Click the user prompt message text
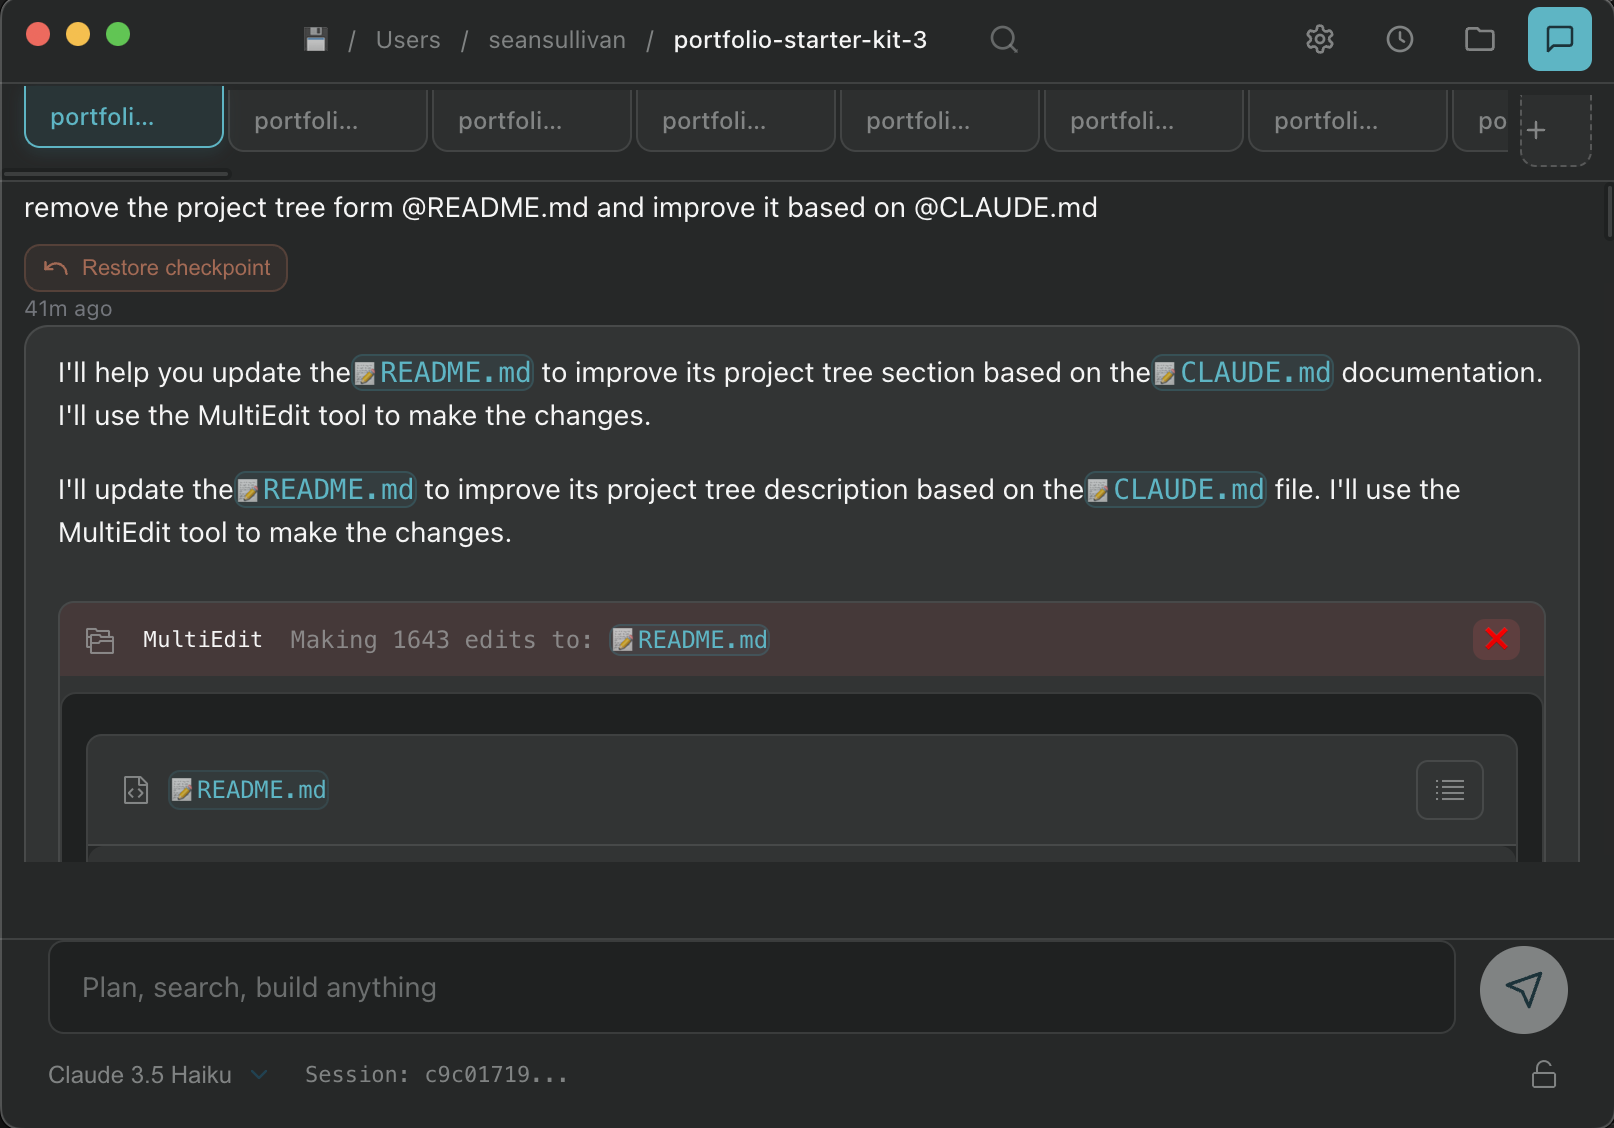The width and height of the screenshot is (1614, 1128). click(561, 208)
